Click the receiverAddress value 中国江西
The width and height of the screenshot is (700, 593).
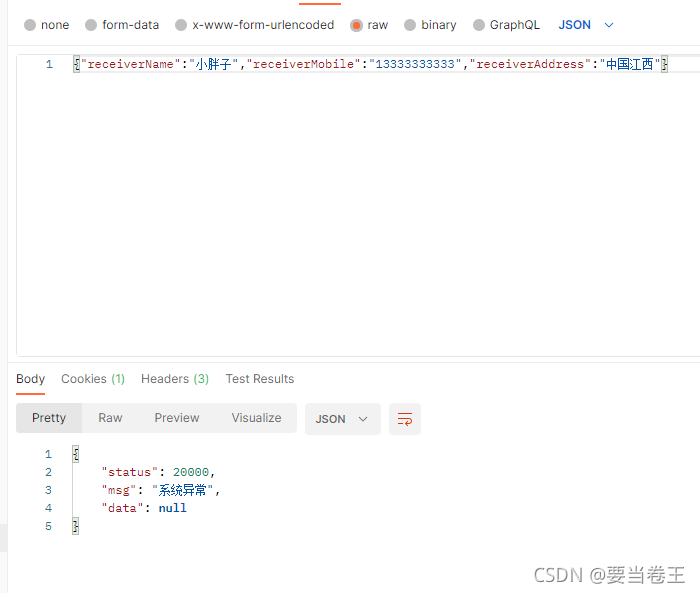pos(629,64)
